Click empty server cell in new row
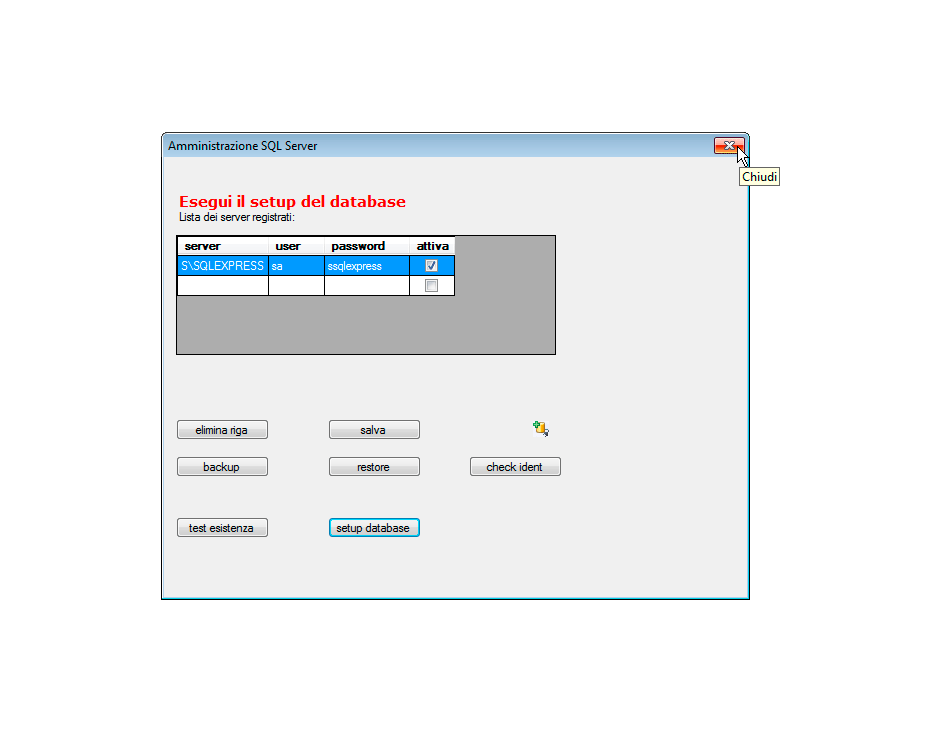The image size is (940, 732). pos(223,285)
